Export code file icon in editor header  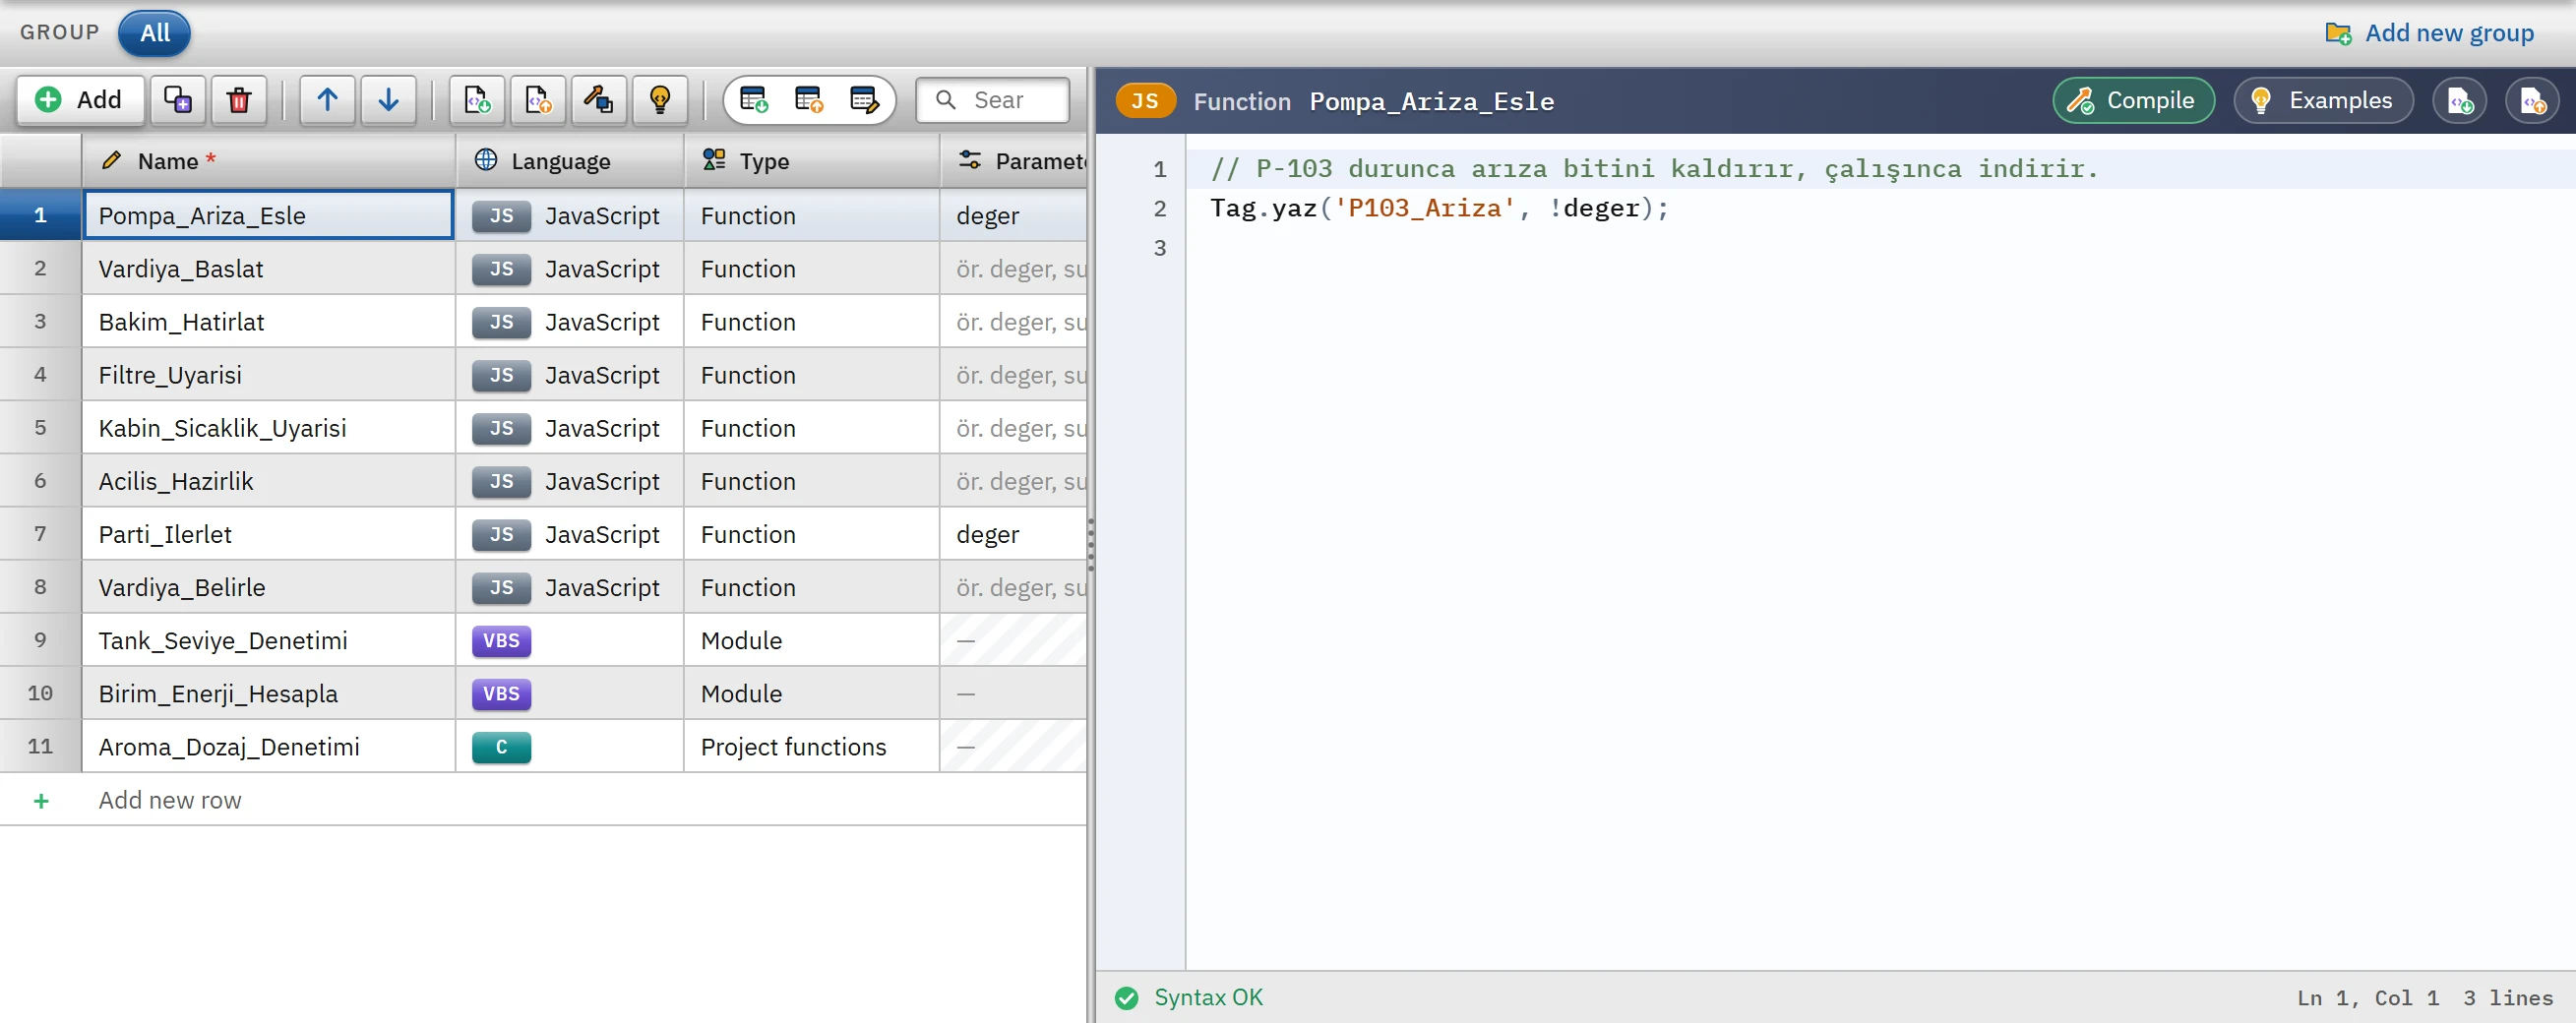coord(2532,101)
